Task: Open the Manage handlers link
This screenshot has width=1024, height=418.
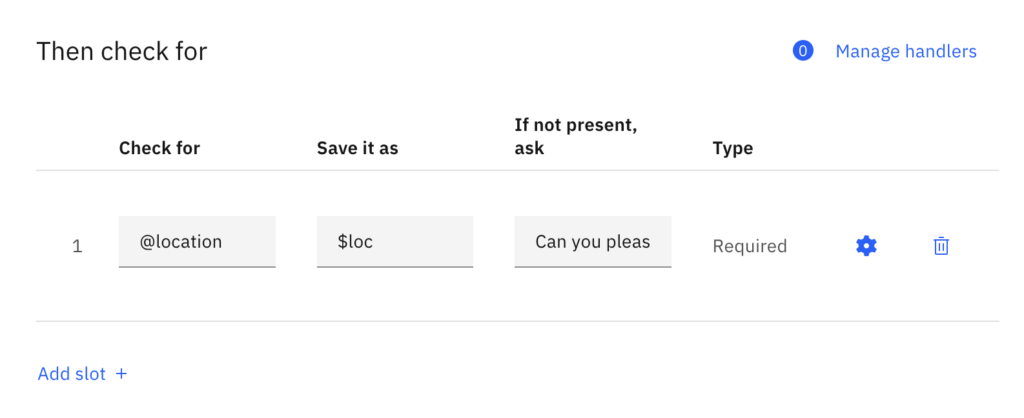Action: point(906,51)
